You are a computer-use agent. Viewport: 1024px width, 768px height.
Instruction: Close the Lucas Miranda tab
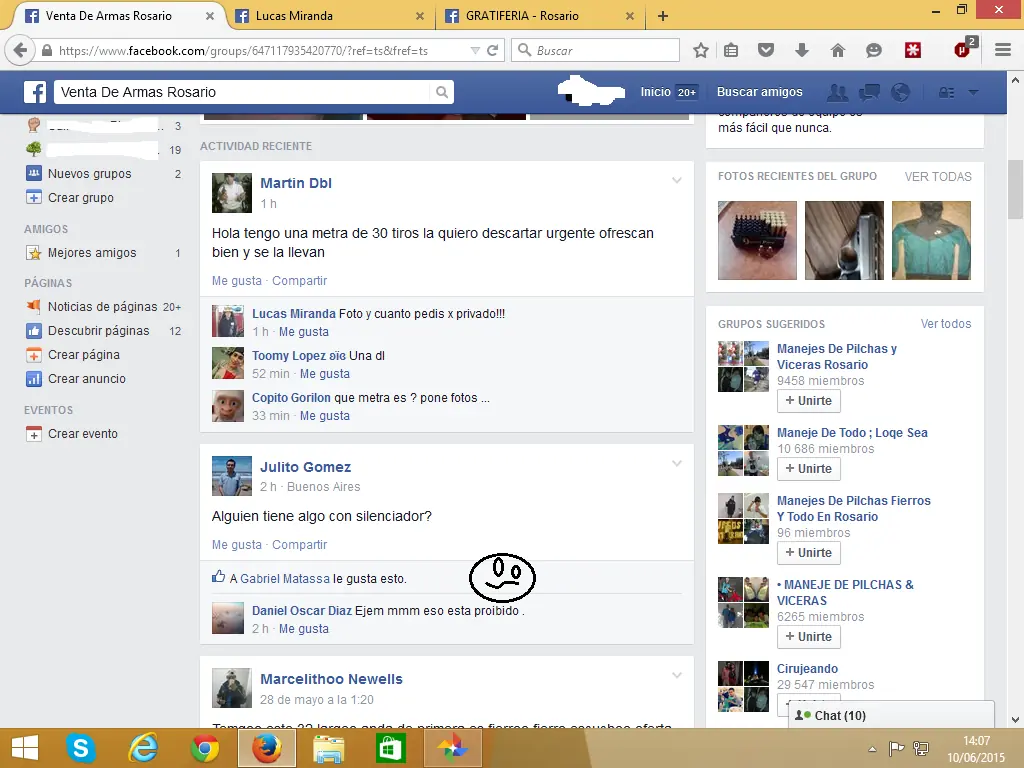[420, 16]
